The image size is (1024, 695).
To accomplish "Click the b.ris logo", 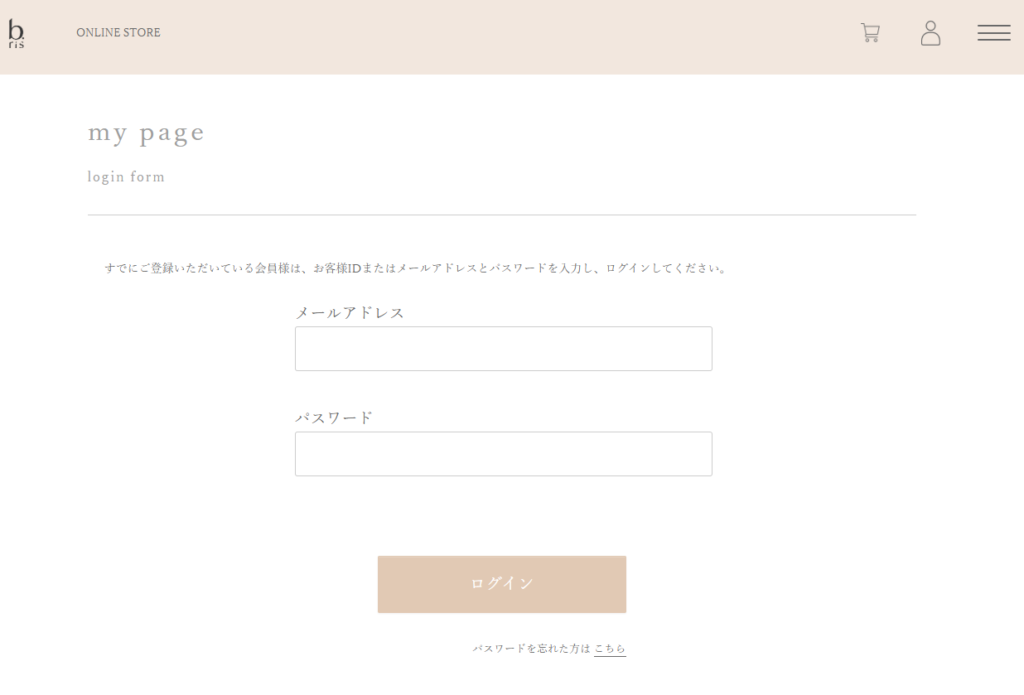I will (16, 33).
